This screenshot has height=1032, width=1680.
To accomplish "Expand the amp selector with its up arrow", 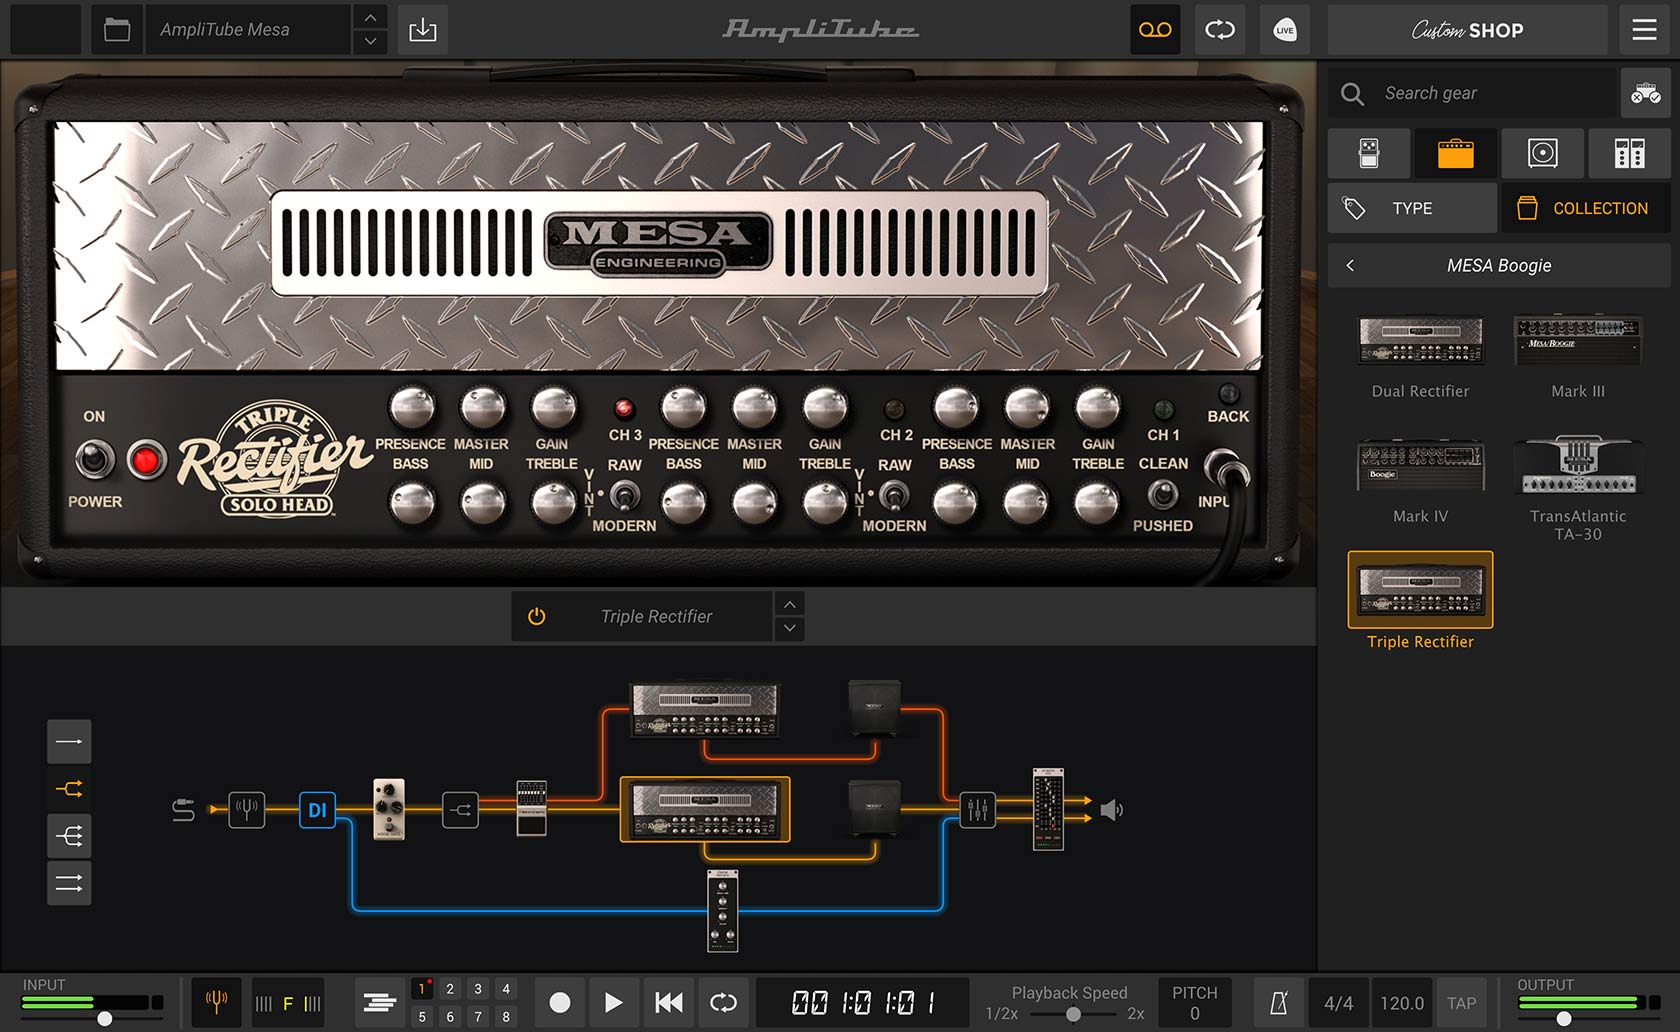I will click(x=789, y=604).
